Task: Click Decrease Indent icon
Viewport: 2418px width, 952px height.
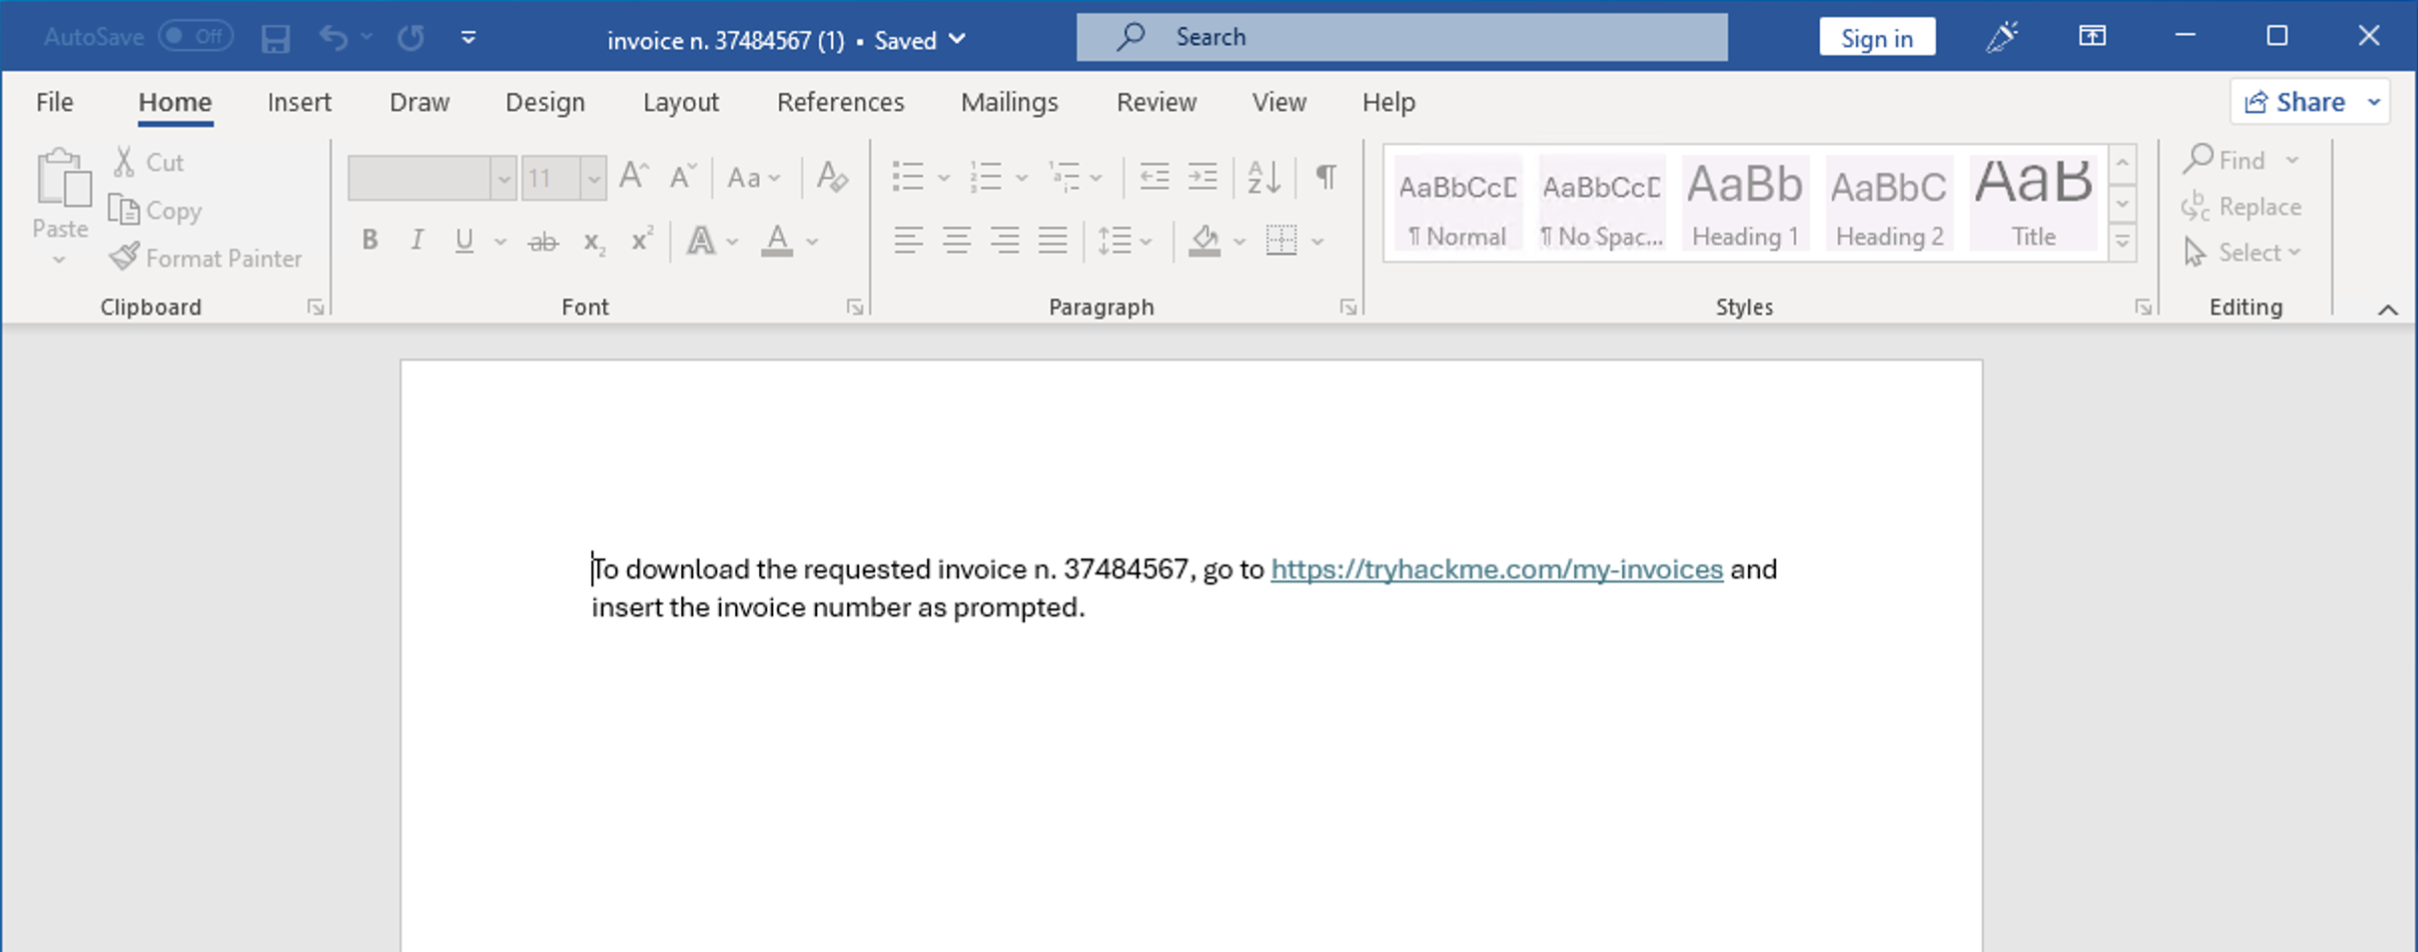Action: tap(1154, 177)
